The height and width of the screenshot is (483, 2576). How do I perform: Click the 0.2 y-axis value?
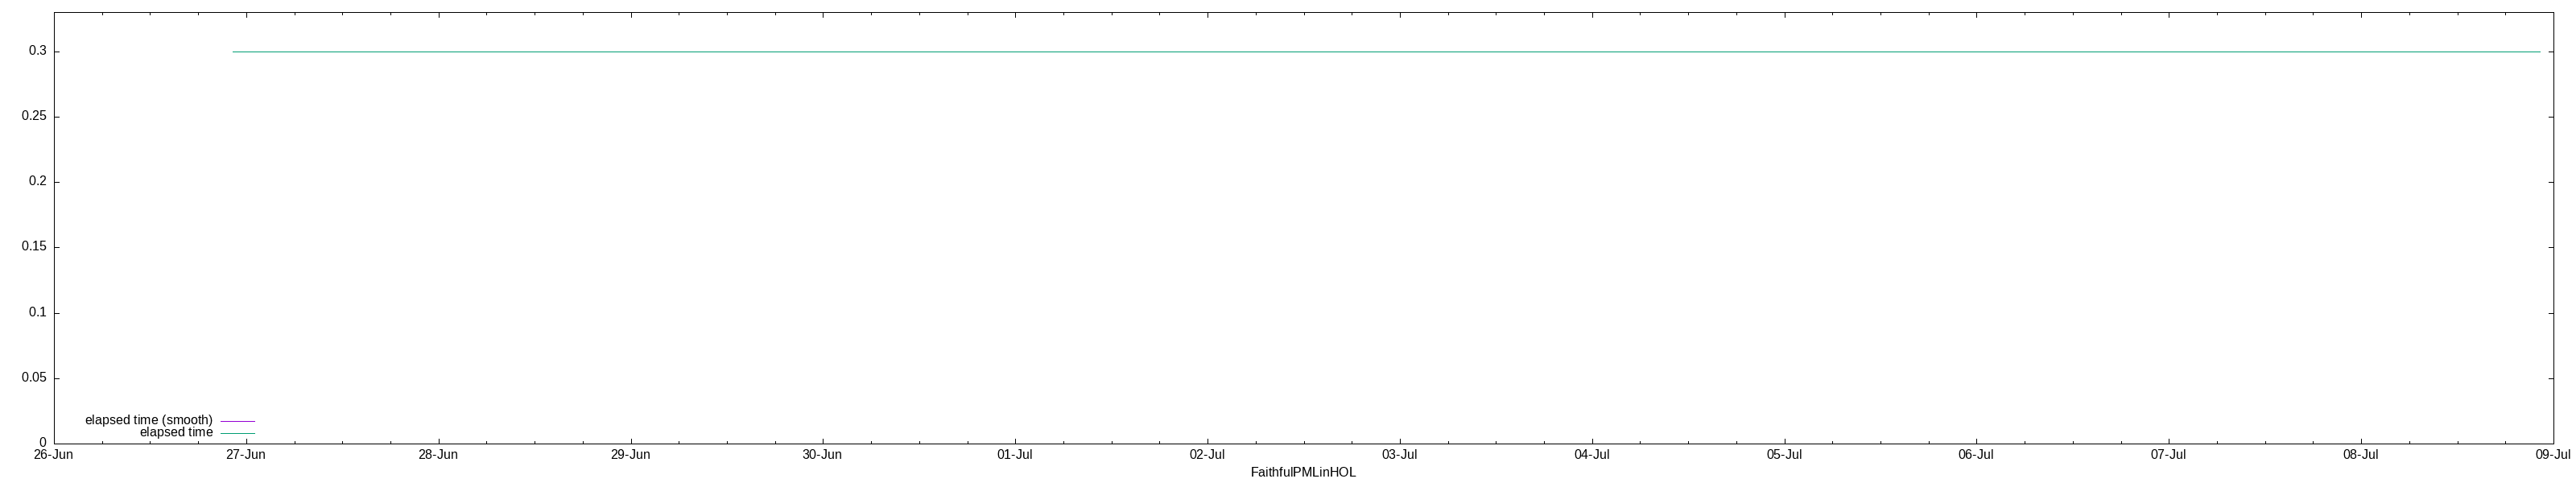pyautogui.click(x=38, y=182)
